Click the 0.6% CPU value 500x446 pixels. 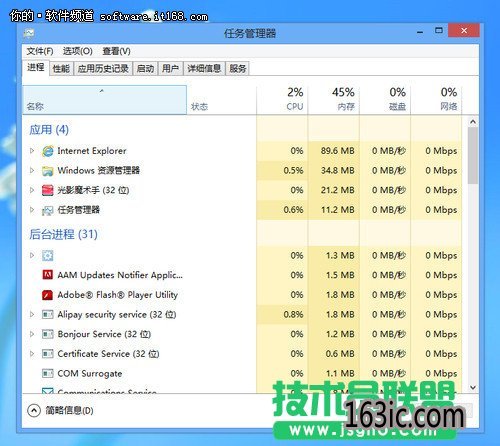click(x=293, y=210)
